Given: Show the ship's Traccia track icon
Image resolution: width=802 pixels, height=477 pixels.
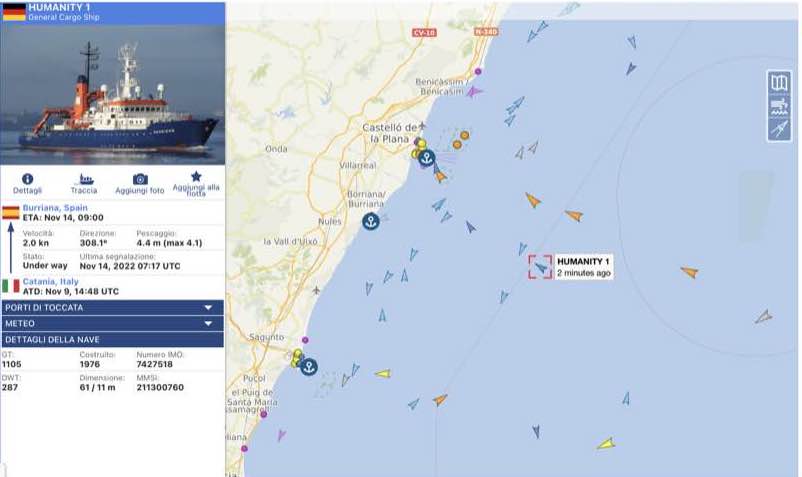Looking at the screenshot, I should tap(86, 179).
